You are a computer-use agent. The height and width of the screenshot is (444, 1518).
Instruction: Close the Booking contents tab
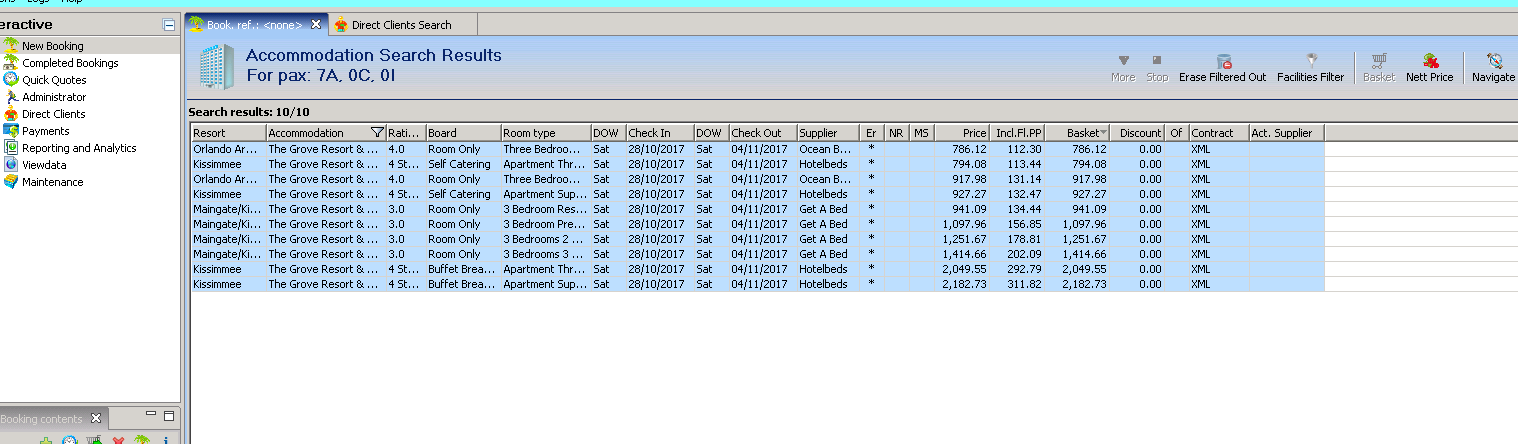(x=96, y=418)
